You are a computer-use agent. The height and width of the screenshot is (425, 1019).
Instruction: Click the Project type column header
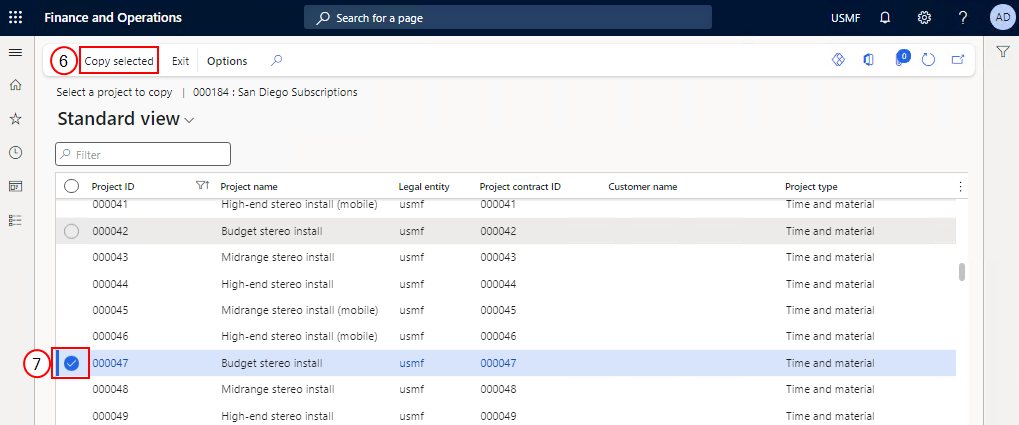point(811,187)
